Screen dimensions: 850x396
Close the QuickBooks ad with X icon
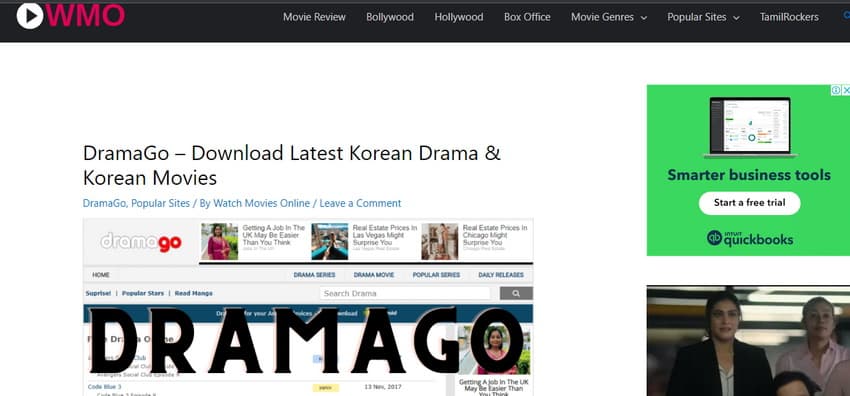[x=846, y=90]
